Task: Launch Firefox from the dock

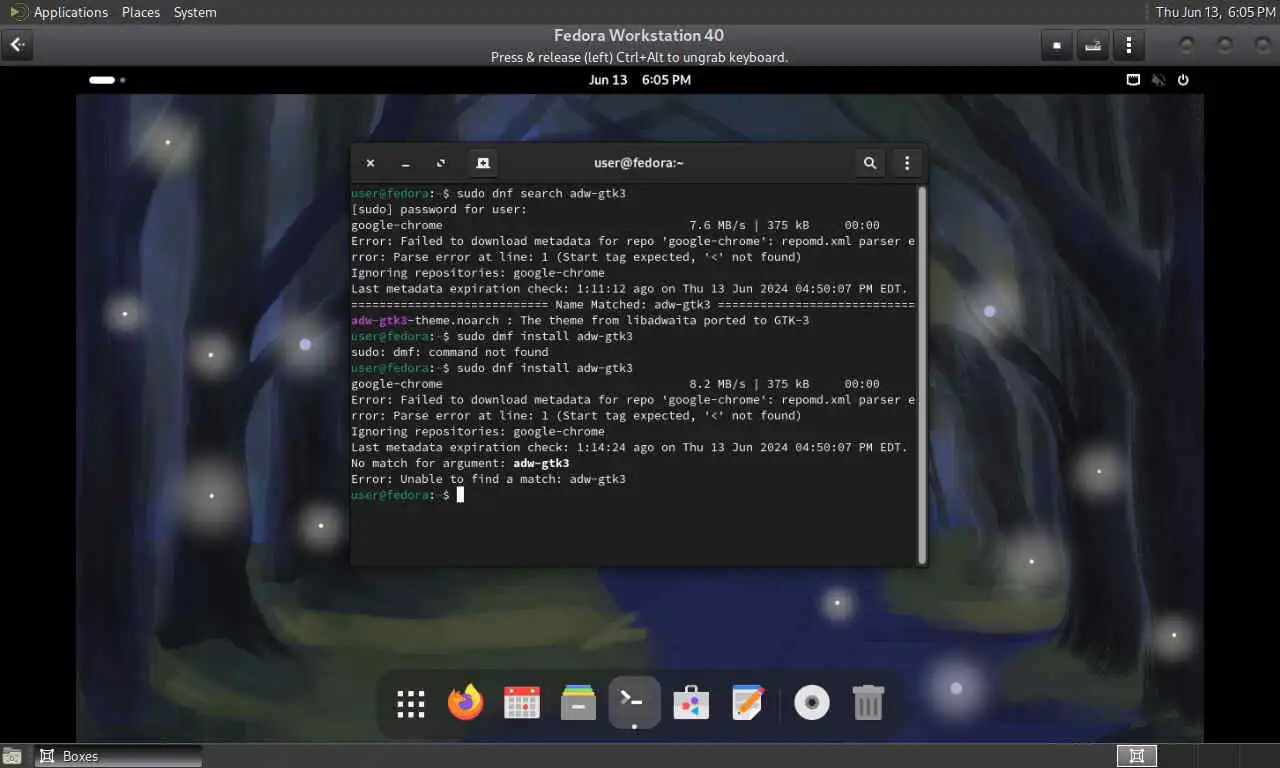Action: (465, 703)
